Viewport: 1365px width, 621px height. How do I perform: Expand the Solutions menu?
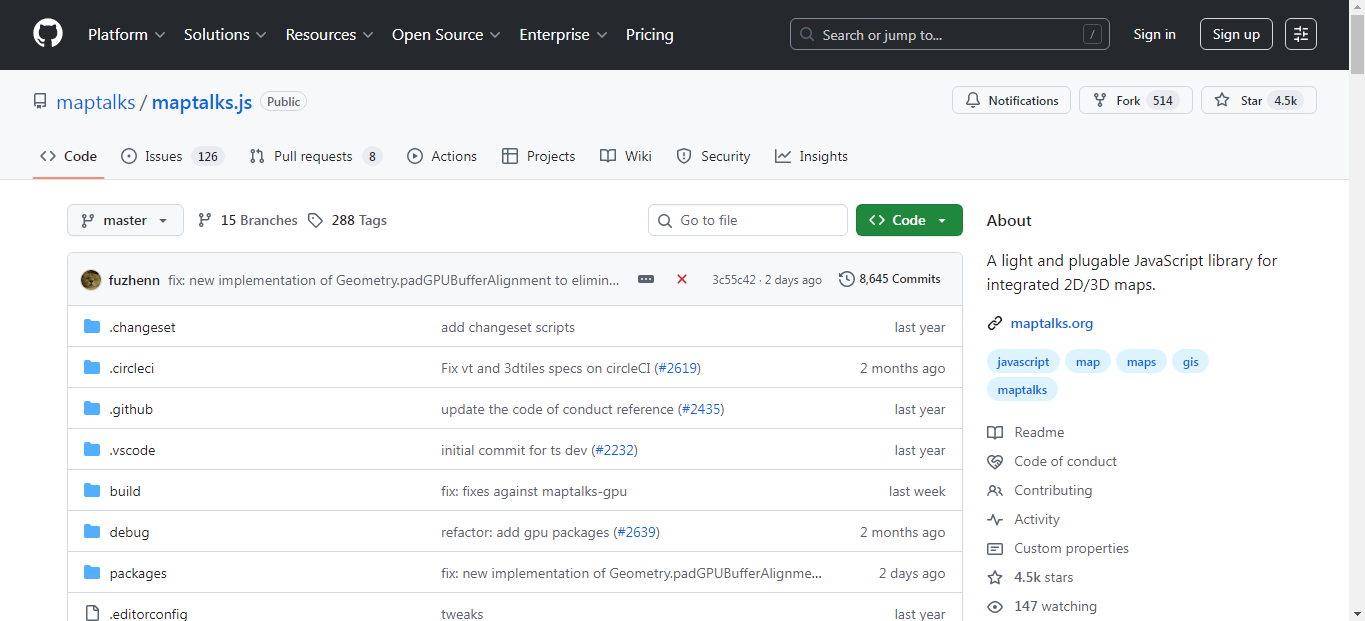225,34
